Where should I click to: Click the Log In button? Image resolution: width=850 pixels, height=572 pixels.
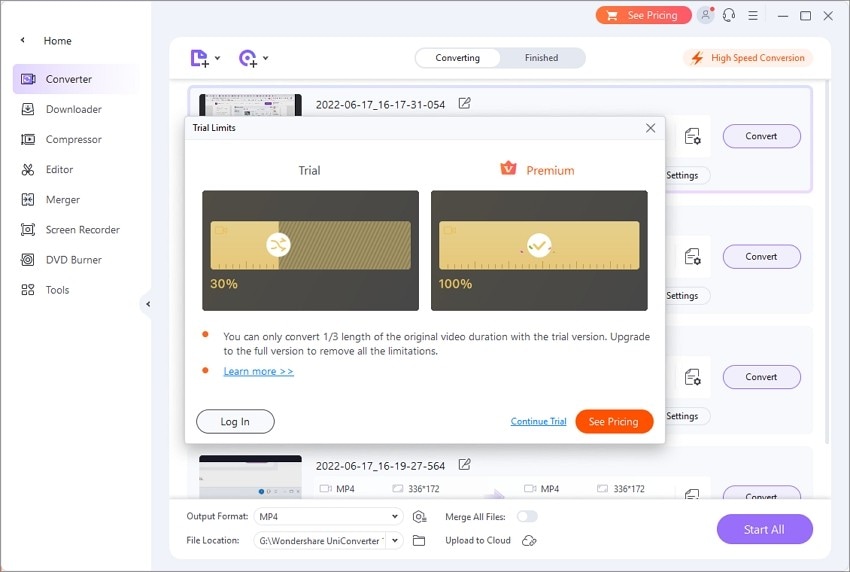coord(235,421)
